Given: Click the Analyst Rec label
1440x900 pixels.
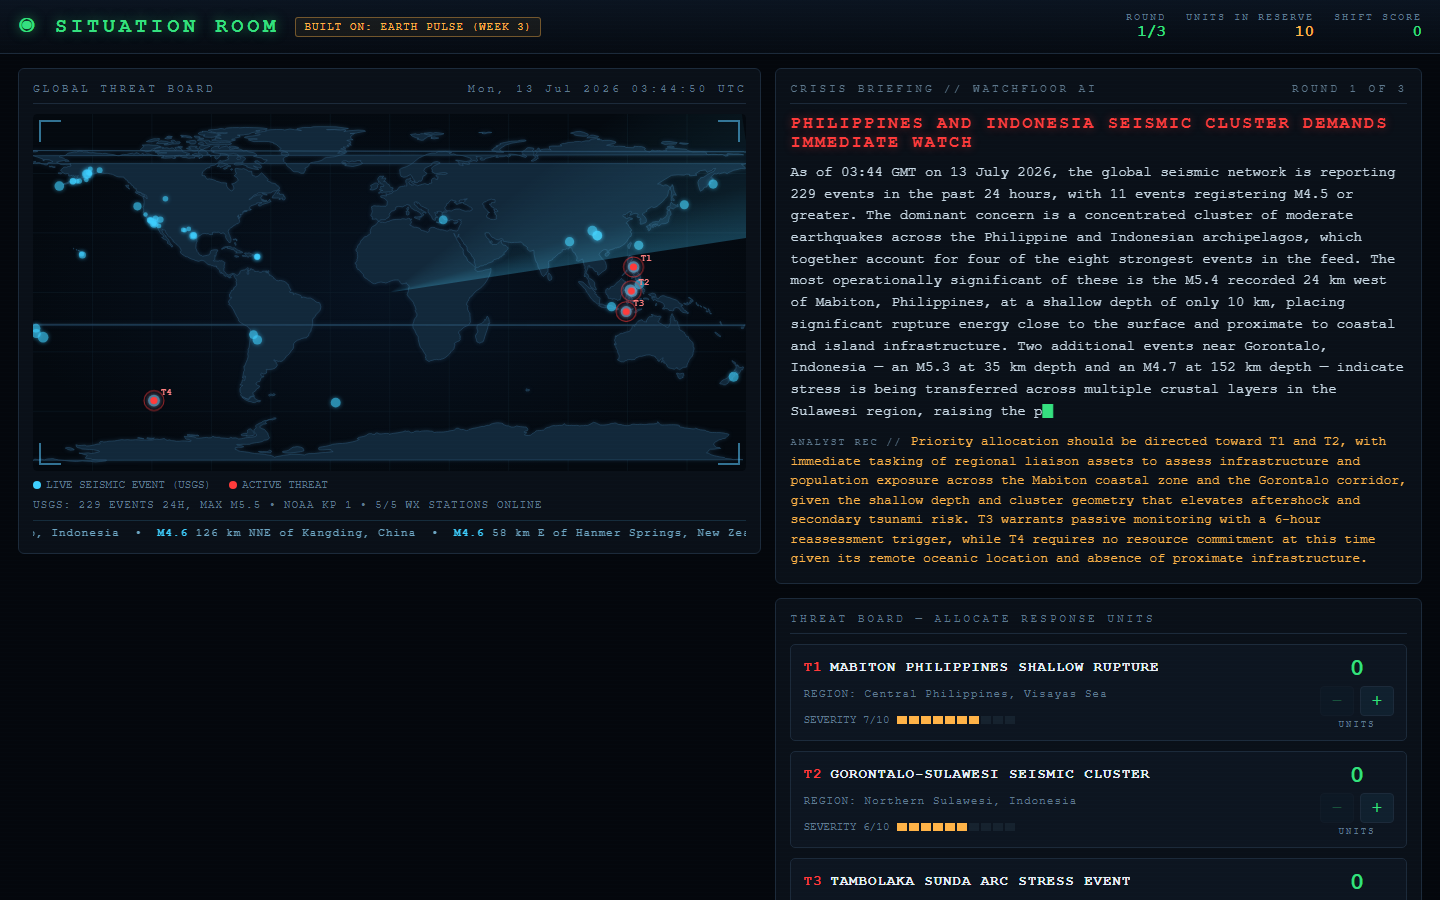Looking at the screenshot, I should pyautogui.click(x=845, y=442).
